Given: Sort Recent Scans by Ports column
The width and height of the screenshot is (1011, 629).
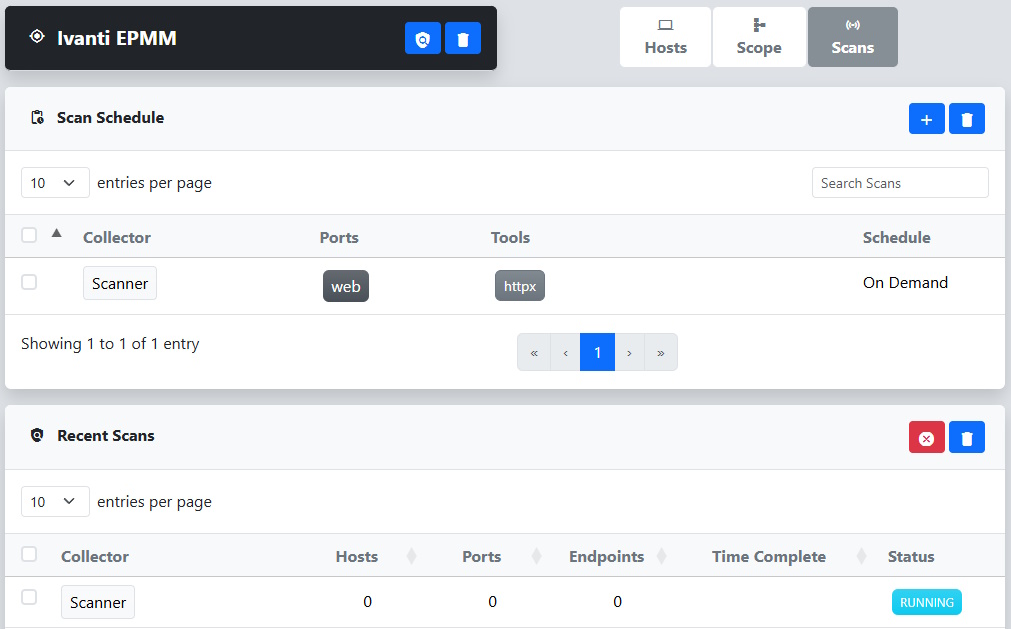Looking at the screenshot, I should (536, 556).
